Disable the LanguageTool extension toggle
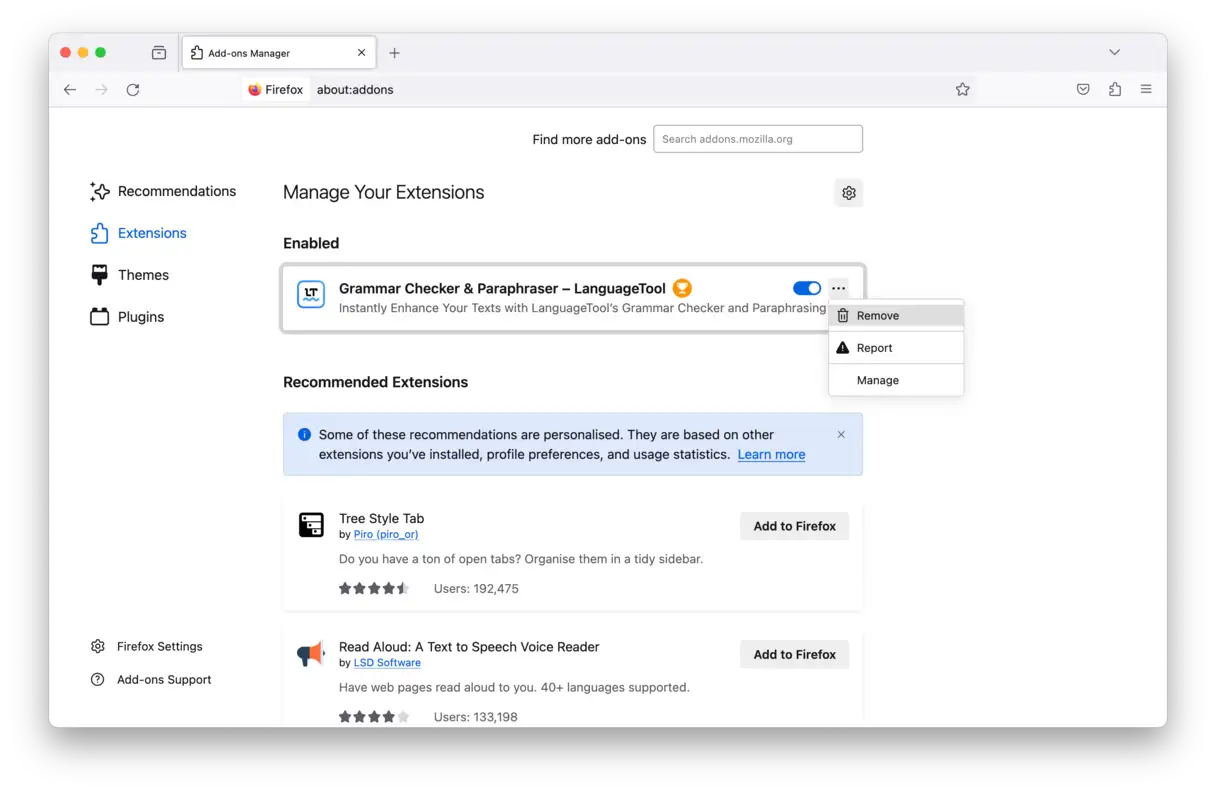Image resolution: width=1216 pixels, height=792 pixels. tap(806, 289)
